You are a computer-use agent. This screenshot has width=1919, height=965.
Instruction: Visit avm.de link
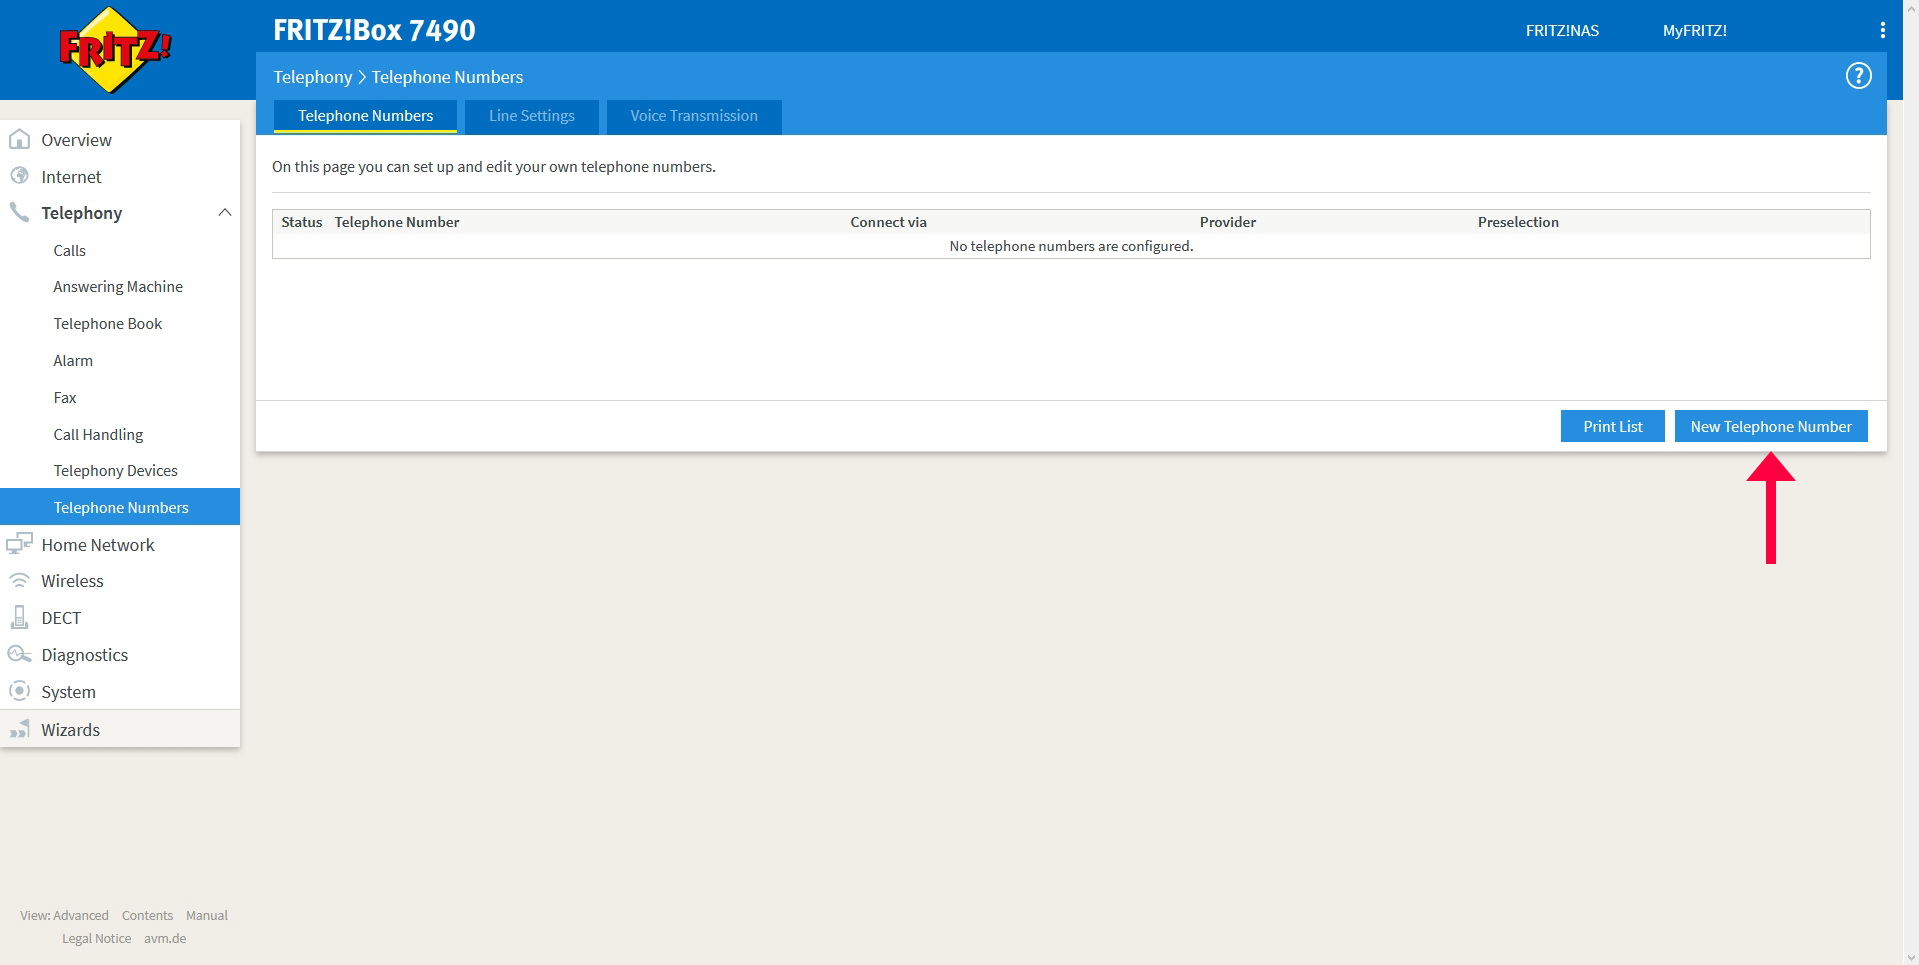tap(165, 938)
